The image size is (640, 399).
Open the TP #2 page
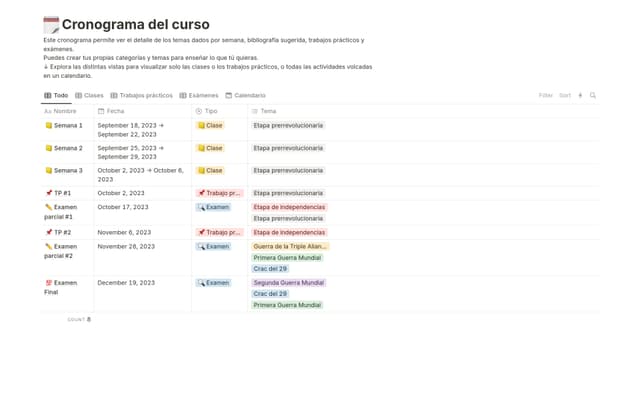coord(62,232)
